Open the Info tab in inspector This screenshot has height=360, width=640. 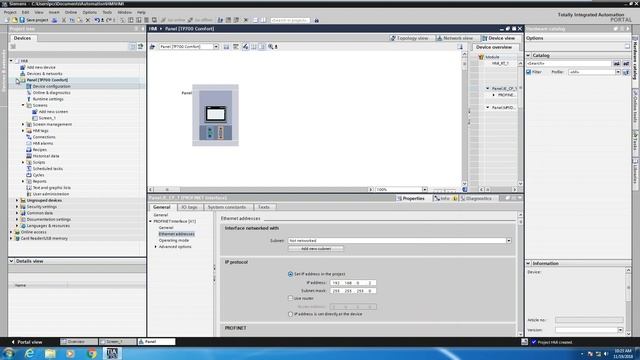445,198
